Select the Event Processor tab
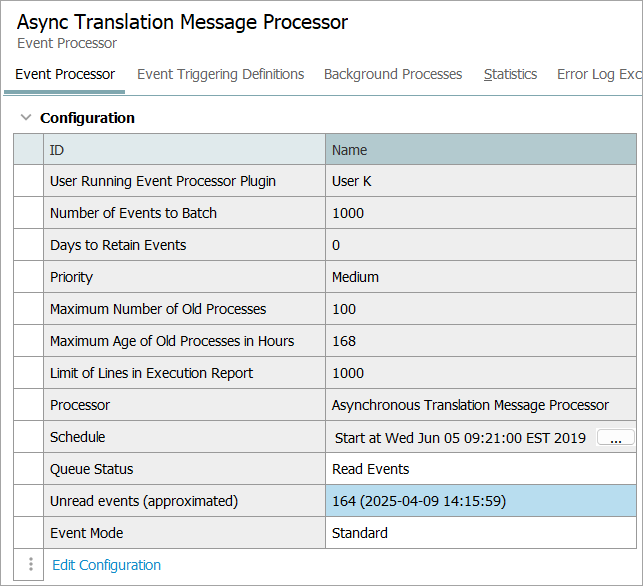 click(65, 74)
